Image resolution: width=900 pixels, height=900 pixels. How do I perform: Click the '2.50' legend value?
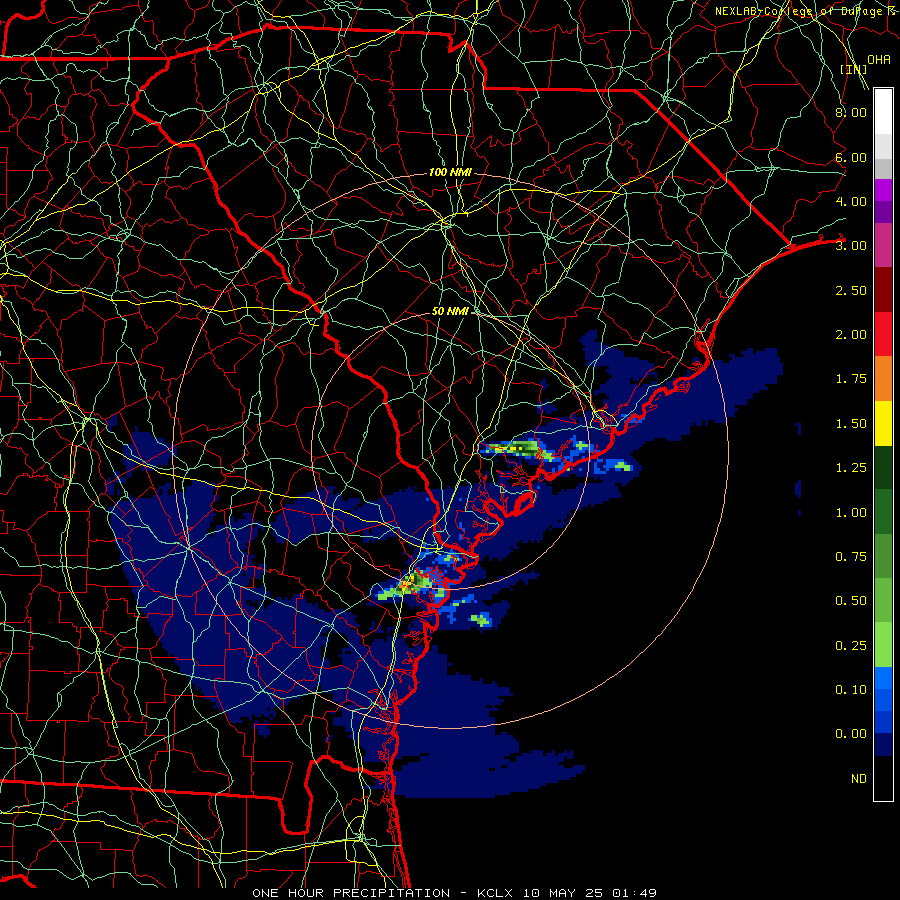pyautogui.click(x=851, y=290)
